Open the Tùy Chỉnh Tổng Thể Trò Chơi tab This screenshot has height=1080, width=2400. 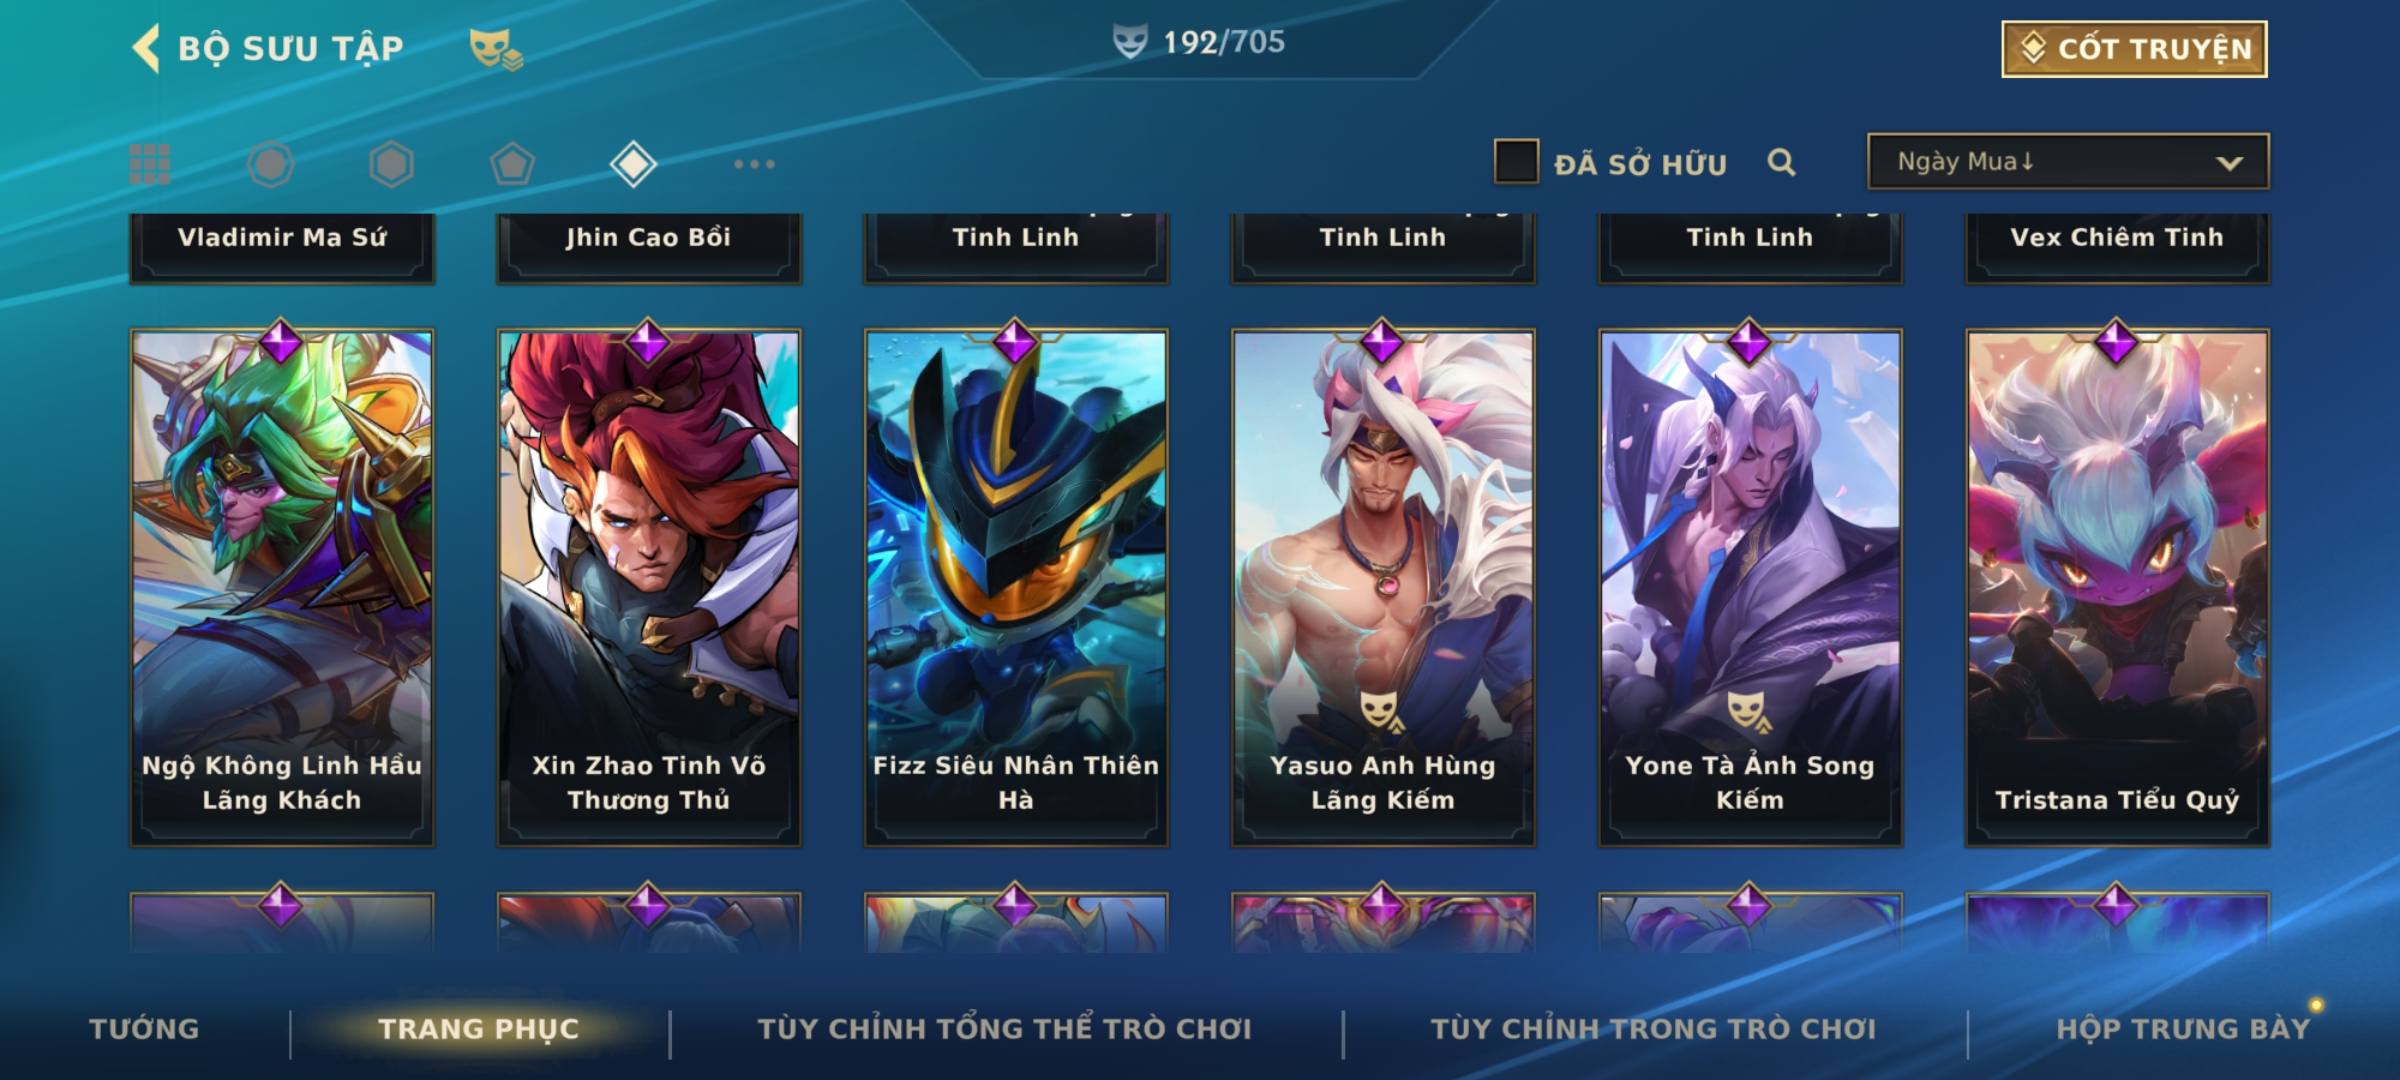(1004, 1029)
